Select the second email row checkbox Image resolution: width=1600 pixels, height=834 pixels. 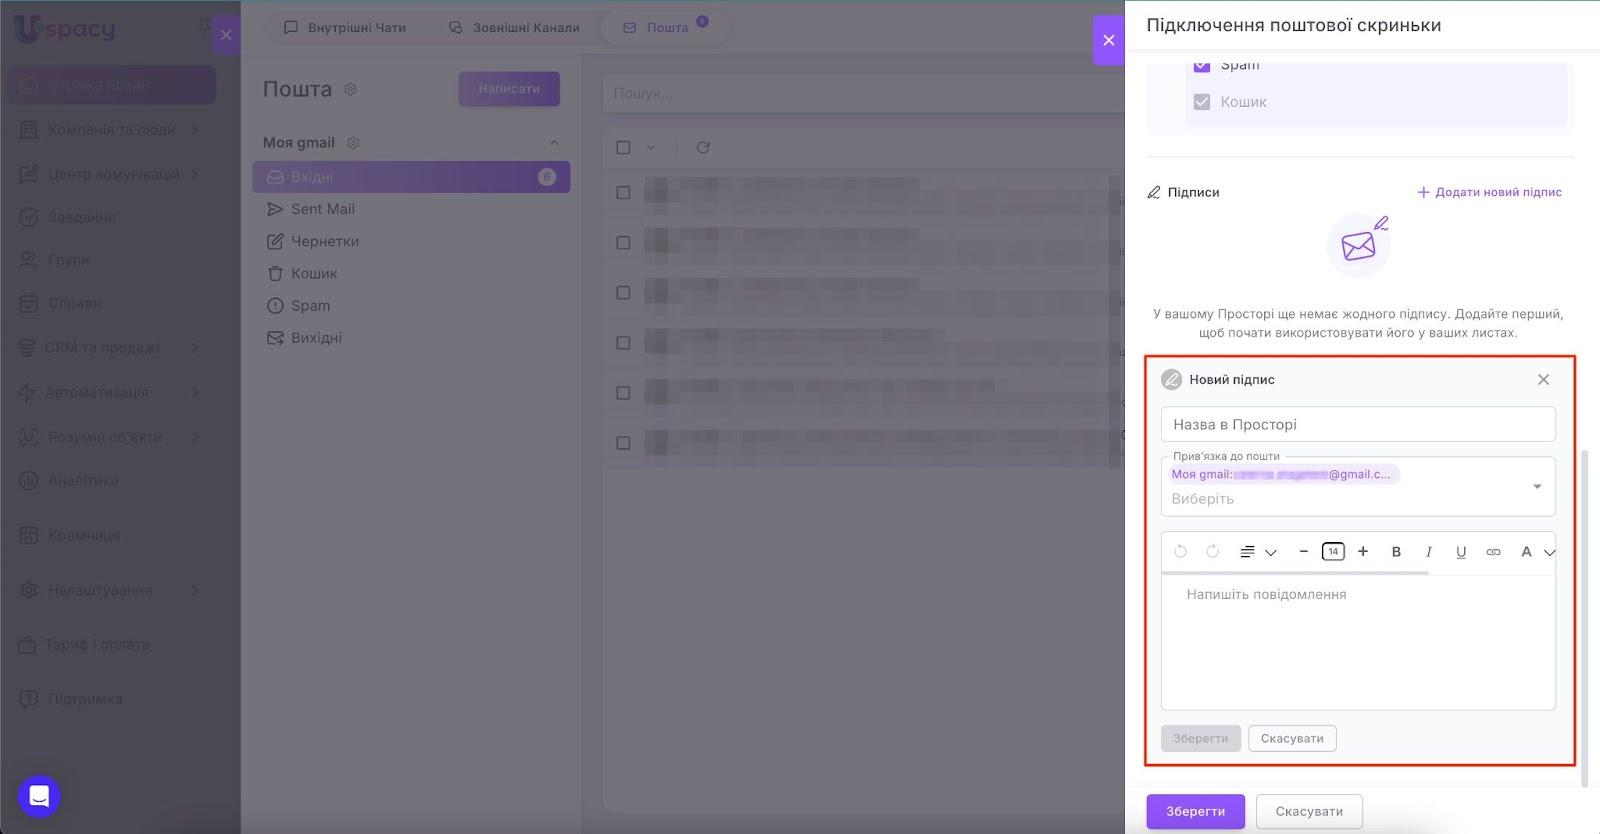[623, 242]
